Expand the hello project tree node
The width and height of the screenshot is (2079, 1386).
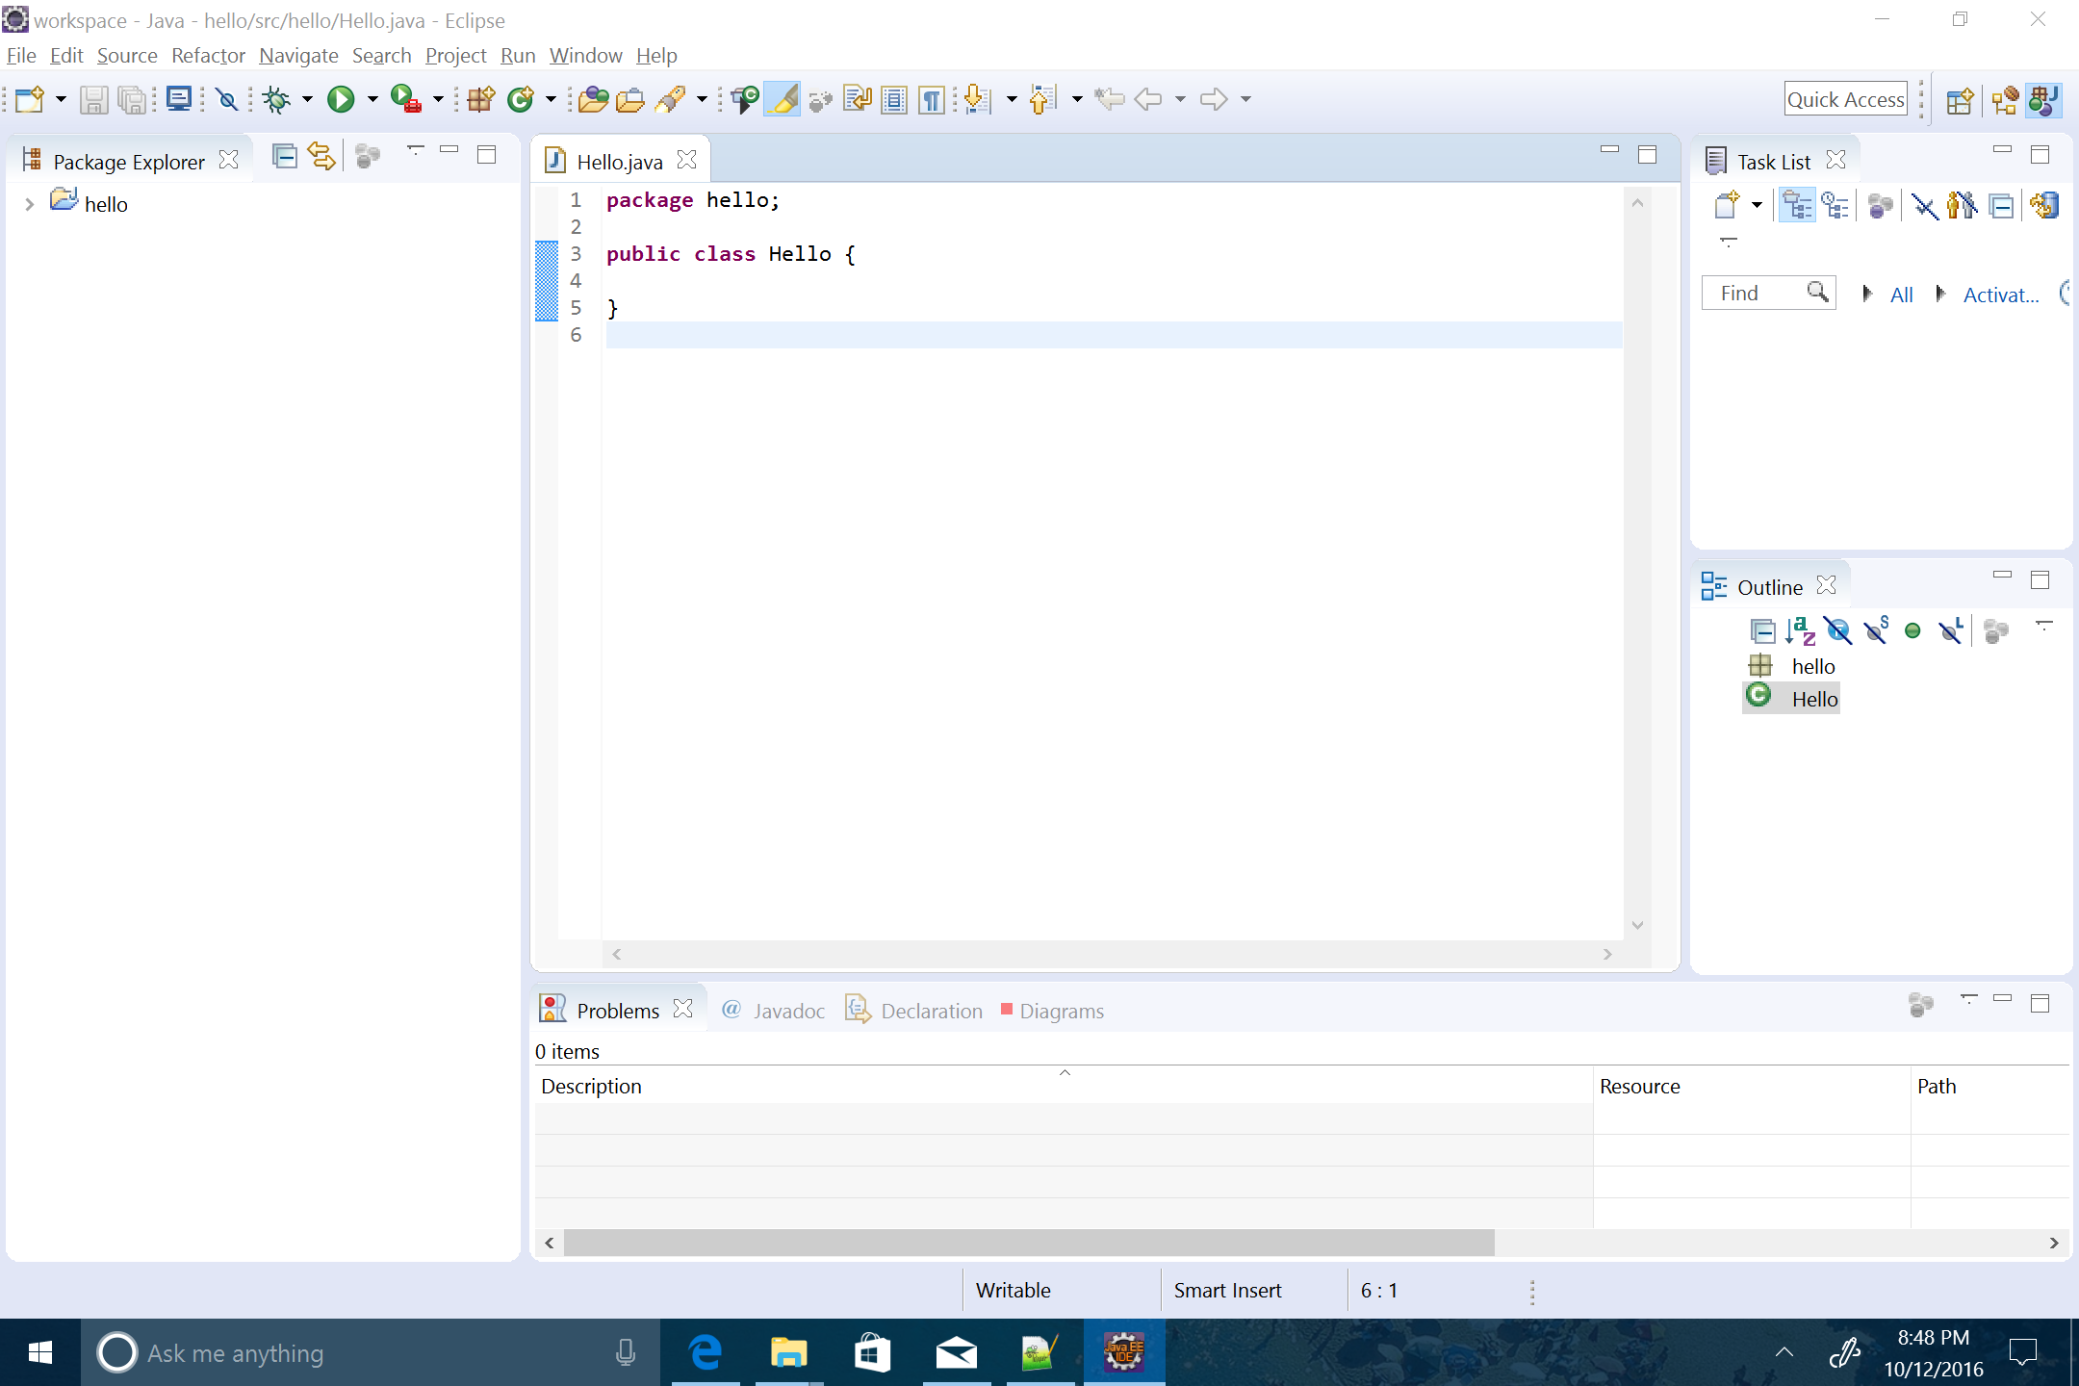coord(29,204)
